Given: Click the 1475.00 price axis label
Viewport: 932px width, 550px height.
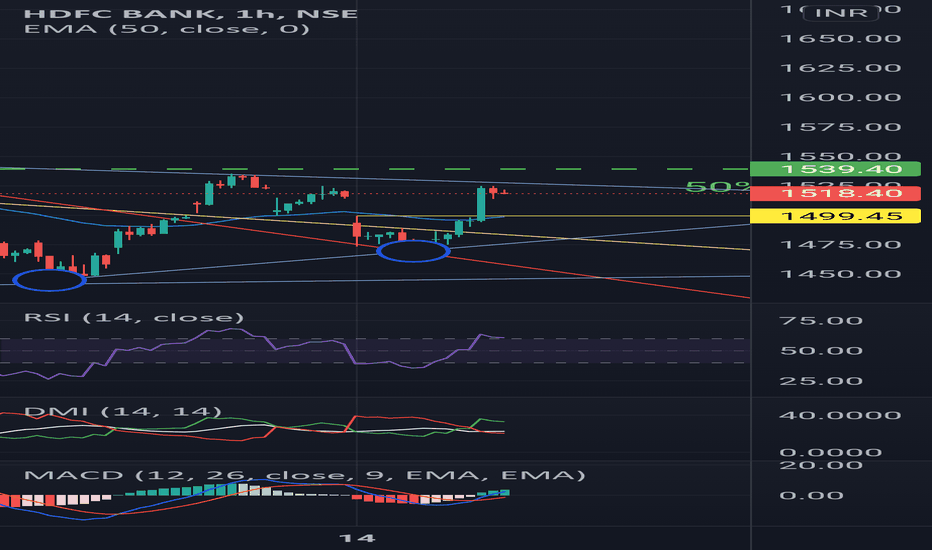Looking at the screenshot, I should pyautogui.click(x=840, y=244).
